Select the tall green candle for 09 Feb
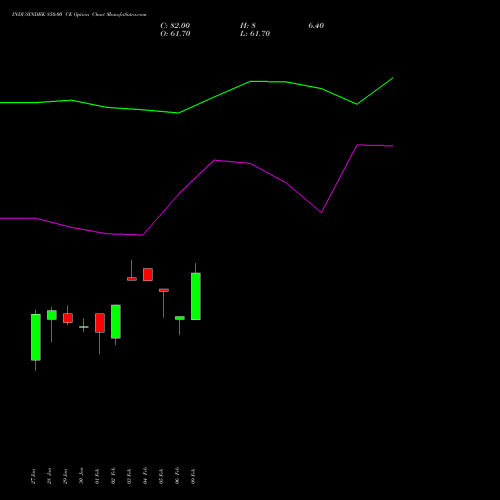 coord(196,296)
